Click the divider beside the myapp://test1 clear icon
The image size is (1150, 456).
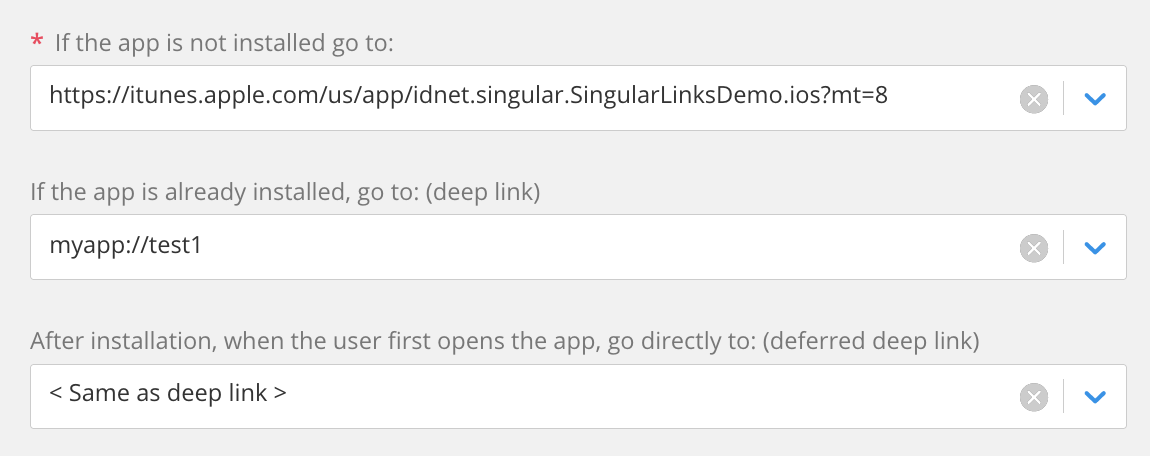click(1063, 248)
